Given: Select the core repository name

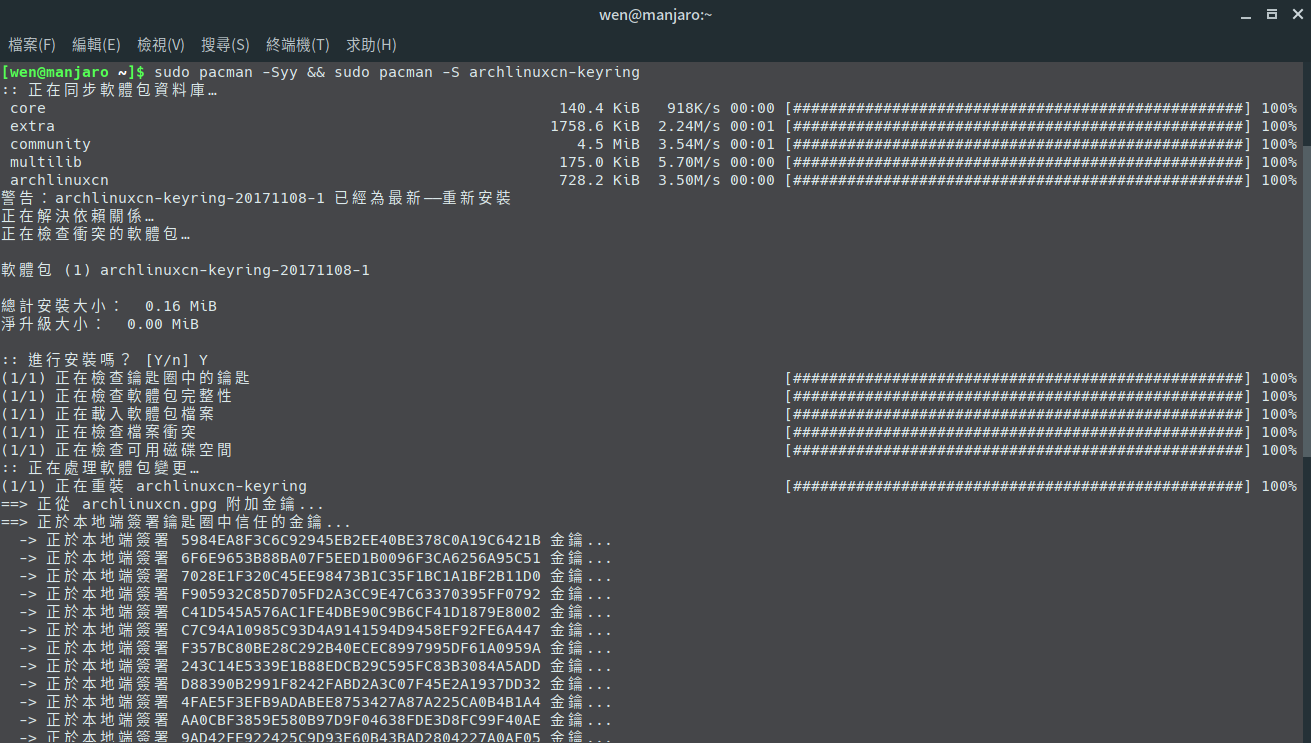Looking at the screenshot, I should point(28,108).
